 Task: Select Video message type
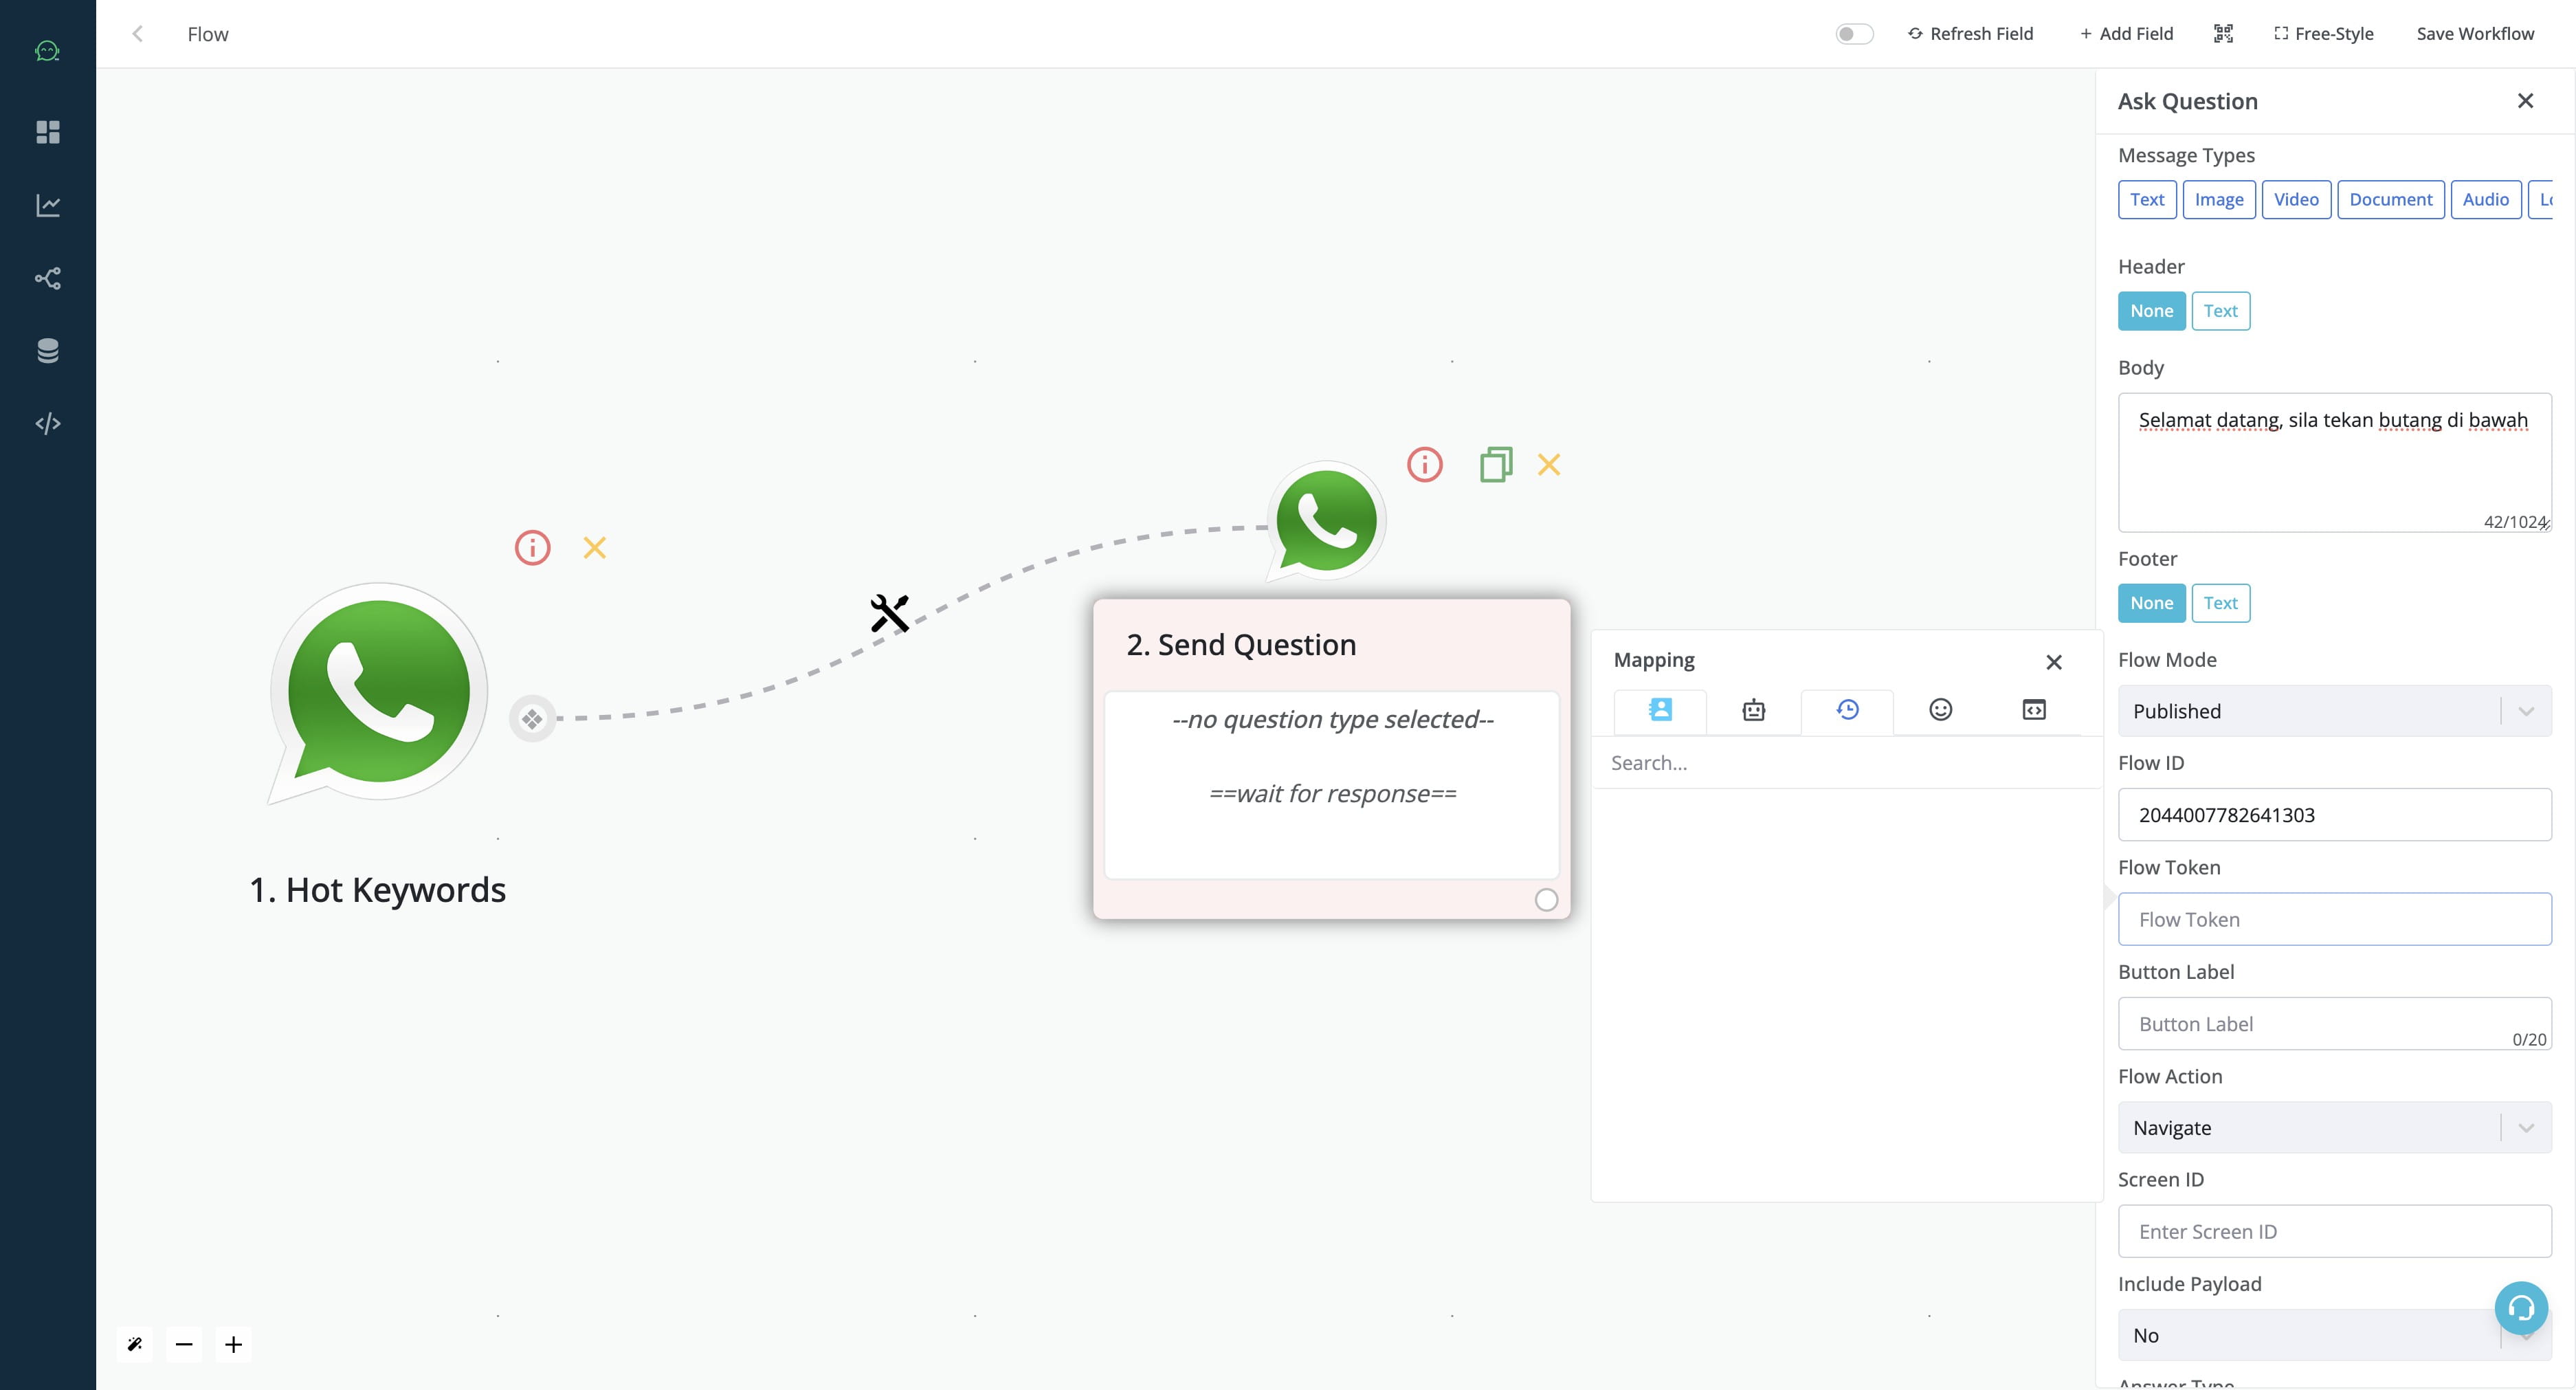(x=2296, y=199)
